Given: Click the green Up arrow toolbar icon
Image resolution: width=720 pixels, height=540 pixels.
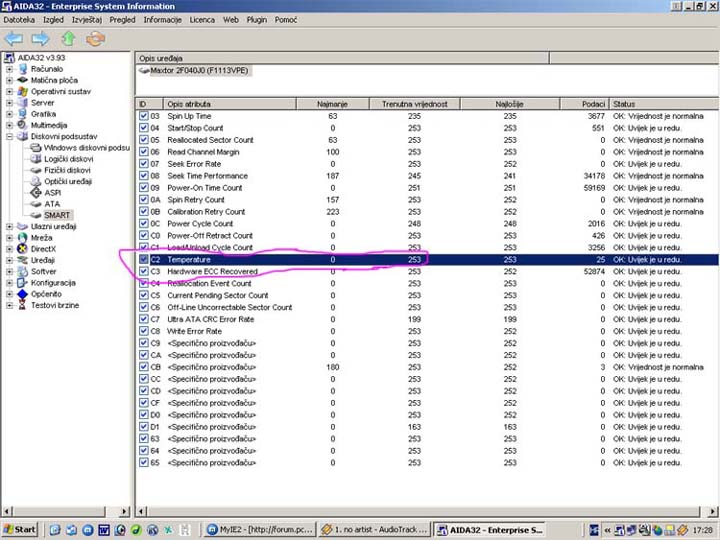Looking at the screenshot, I should point(68,39).
